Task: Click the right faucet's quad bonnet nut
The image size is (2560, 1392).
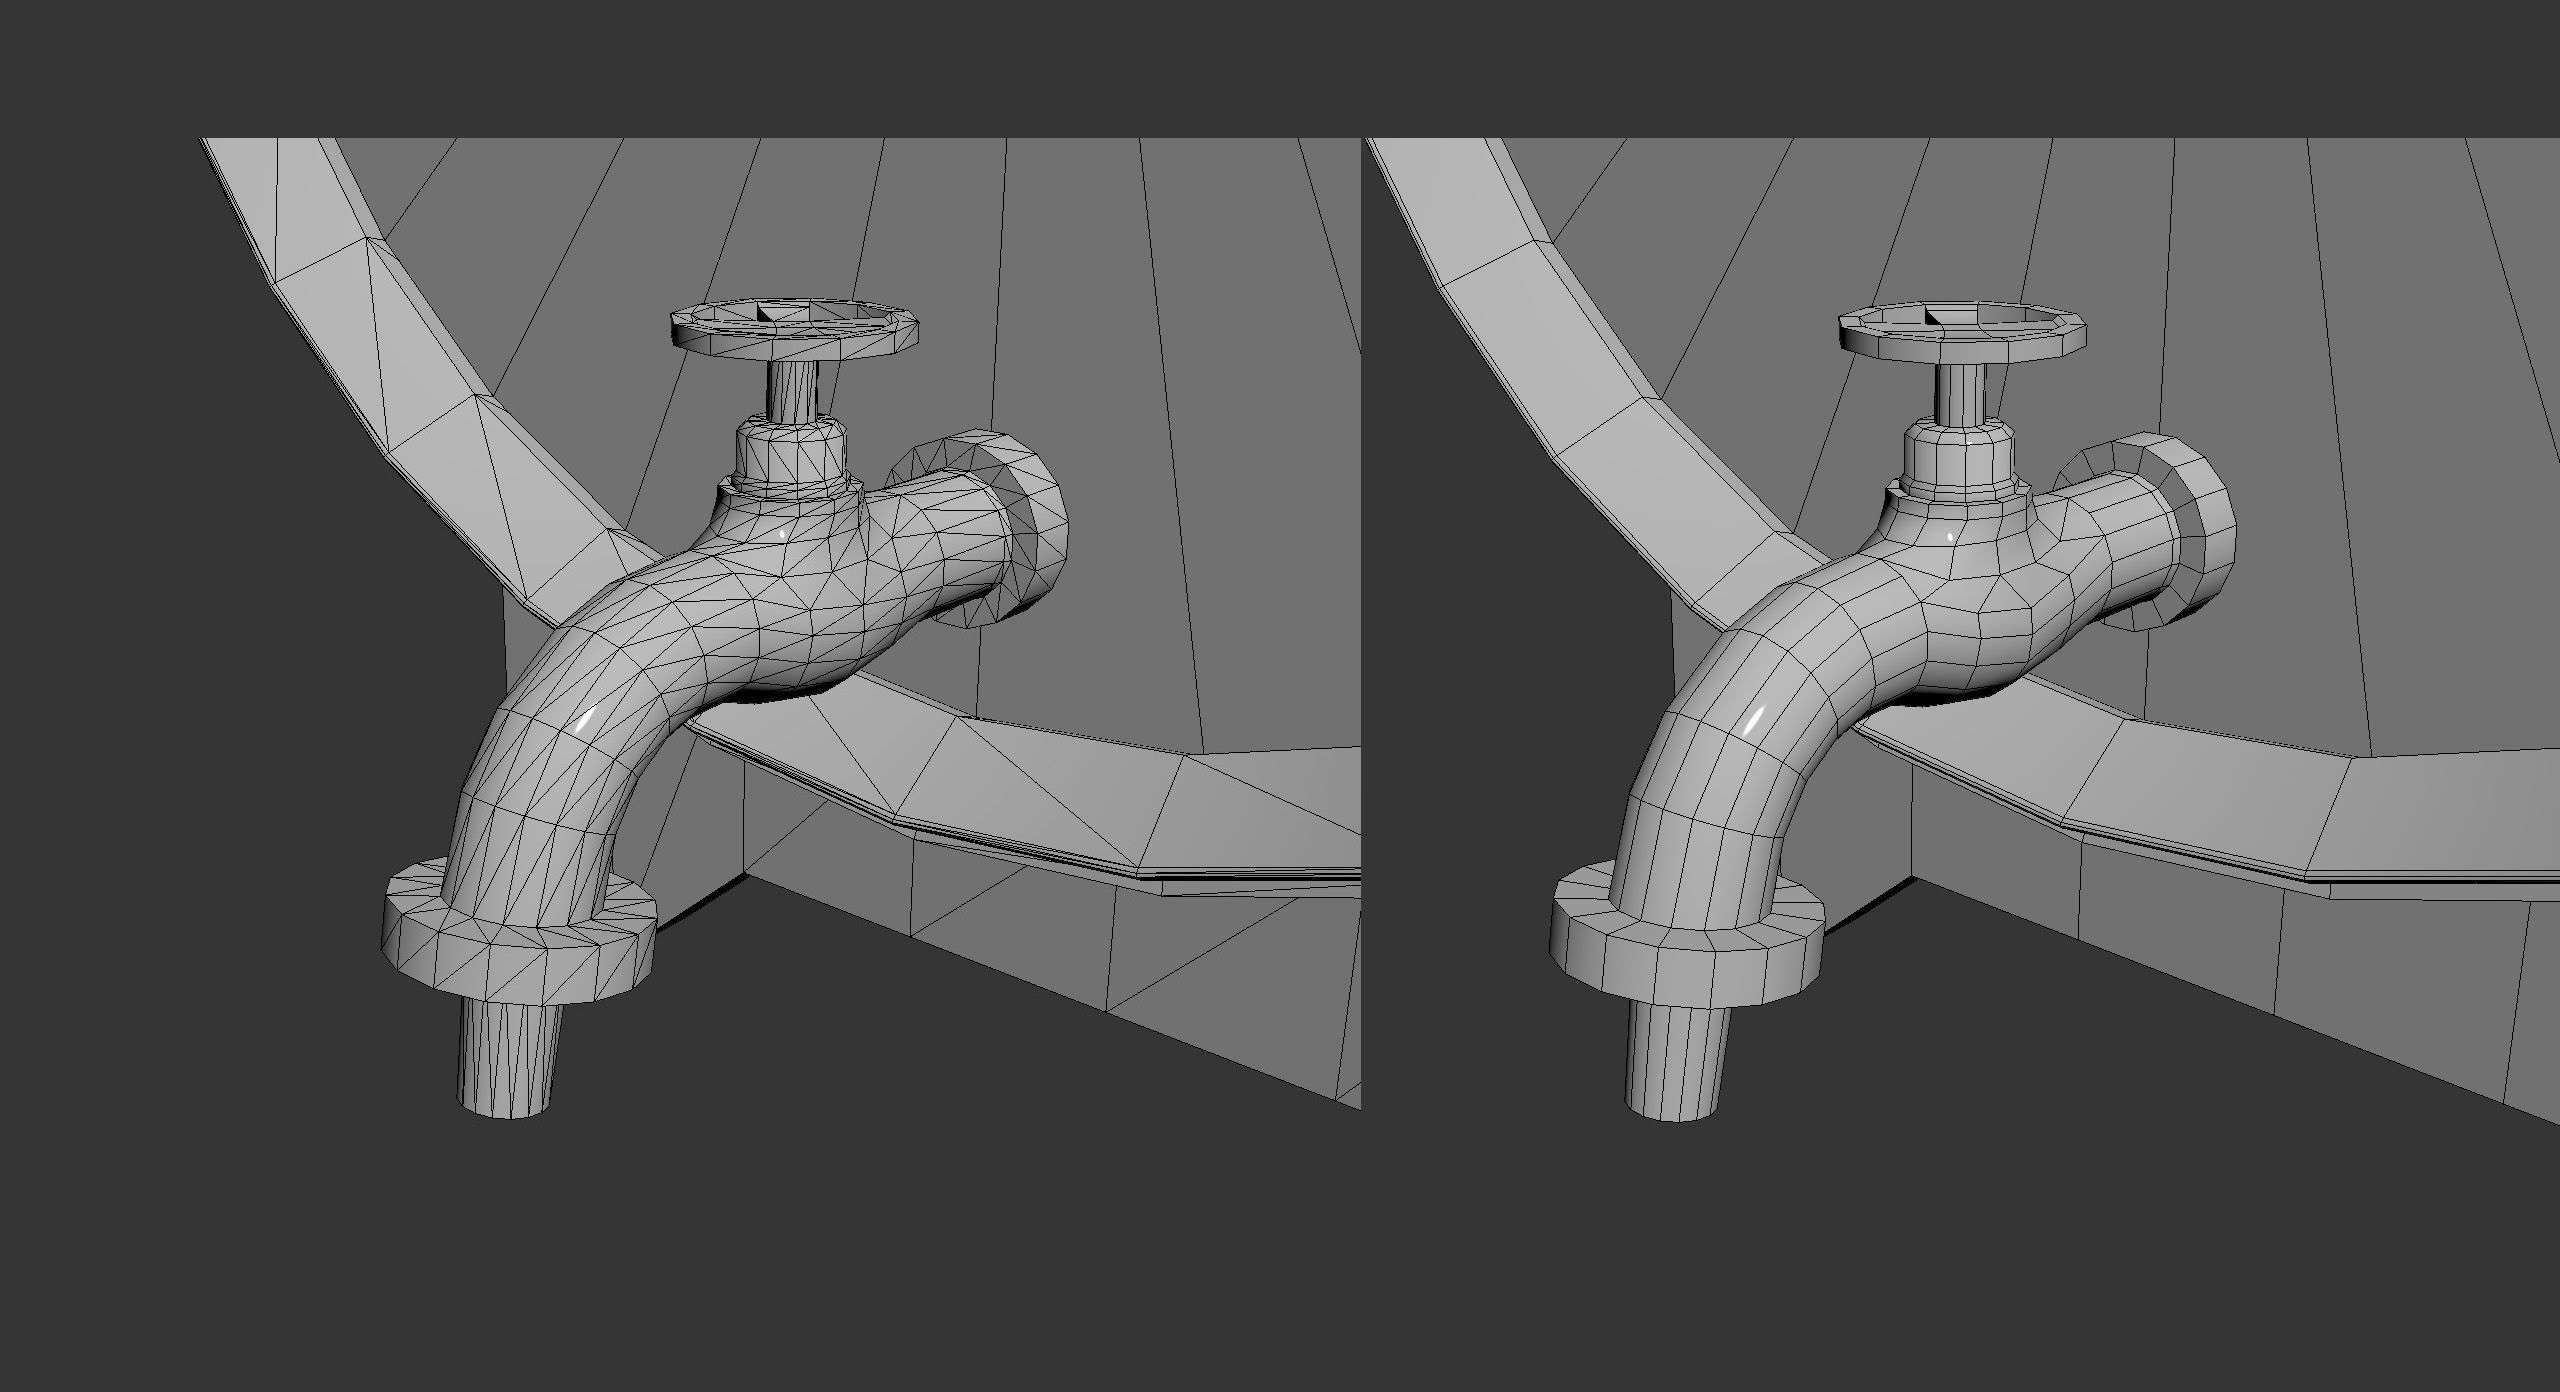Action: [1962, 458]
